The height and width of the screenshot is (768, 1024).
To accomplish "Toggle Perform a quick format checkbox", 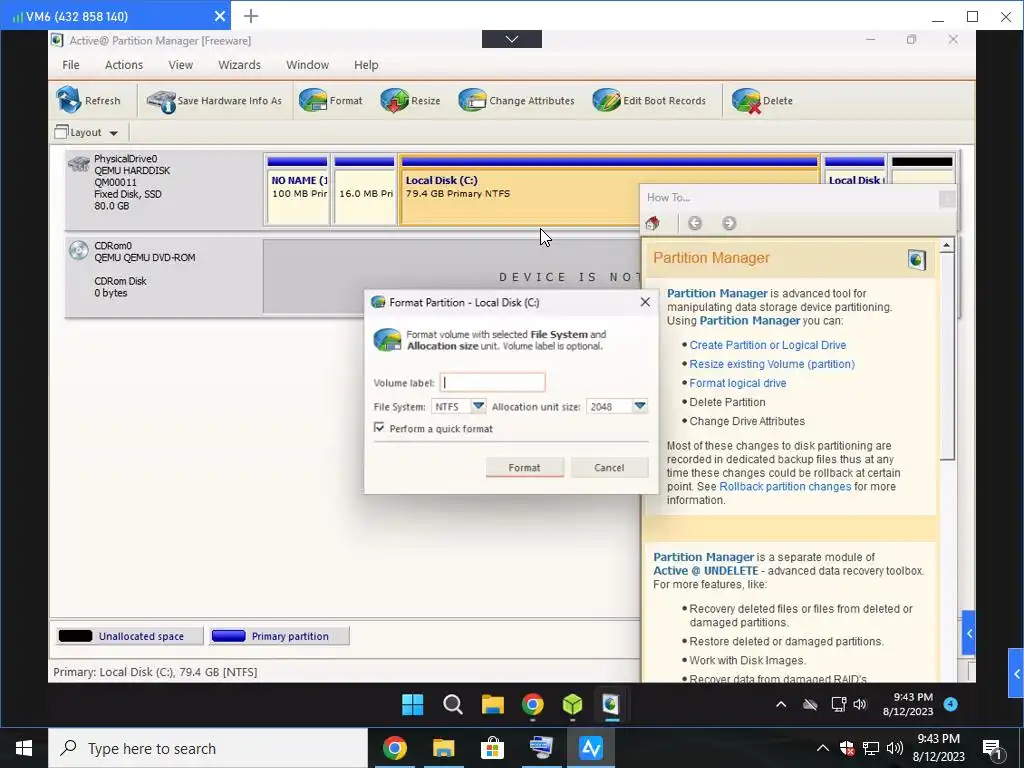I will (379, 427).
